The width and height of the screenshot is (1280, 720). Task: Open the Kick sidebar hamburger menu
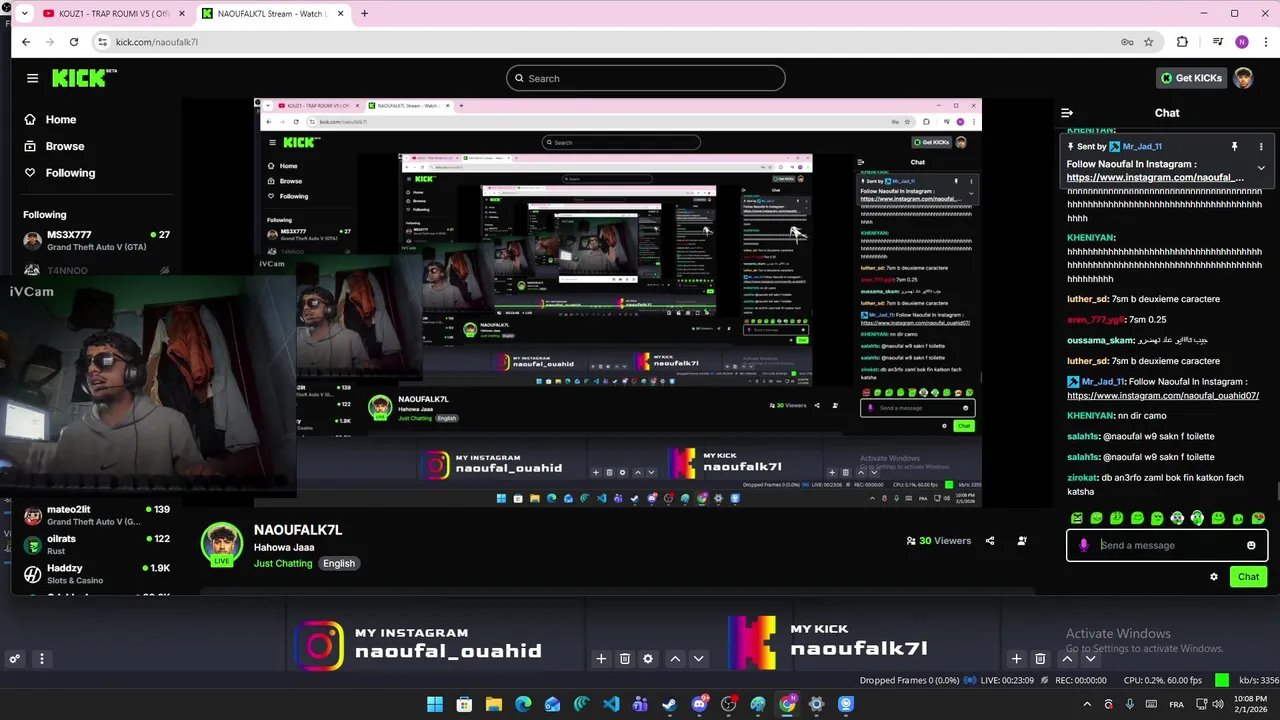32,78
